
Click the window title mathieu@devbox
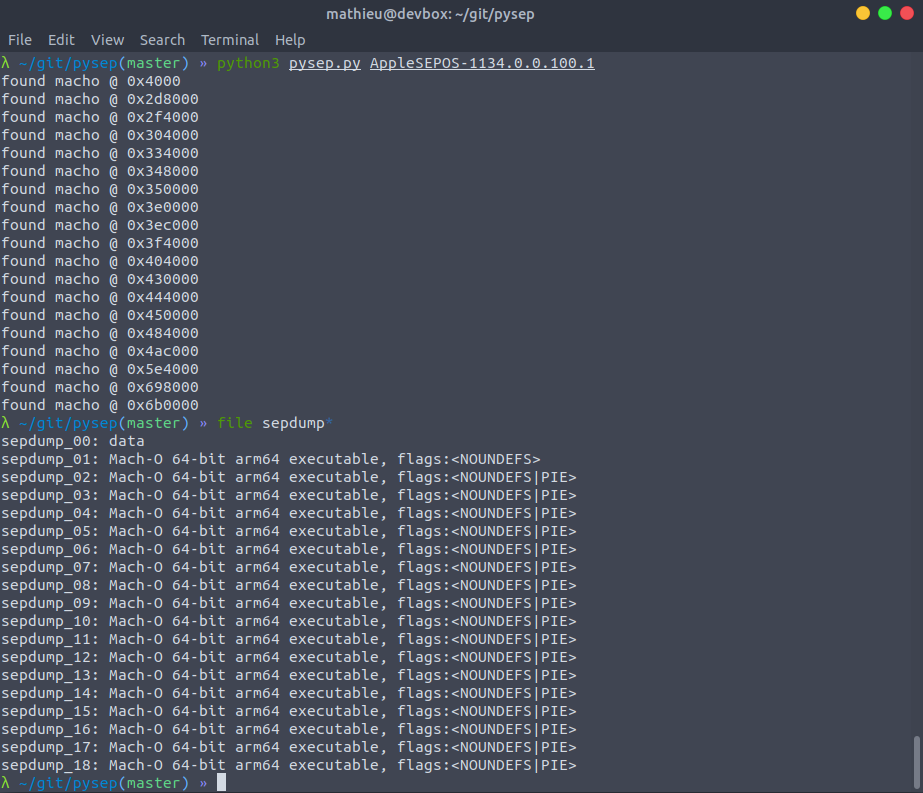[x=461, y=14]
